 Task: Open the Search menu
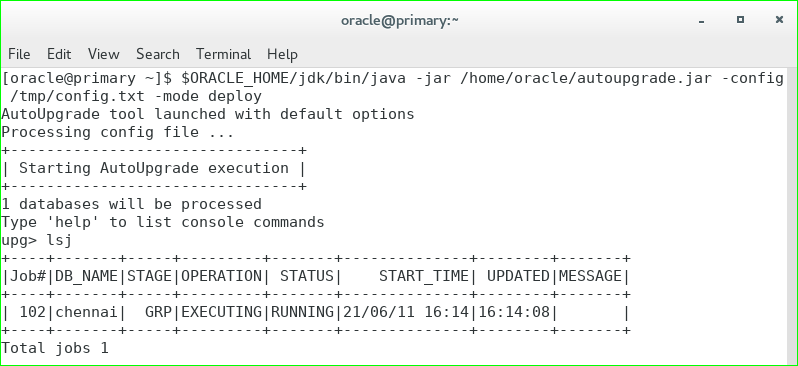tap(158, 54)
